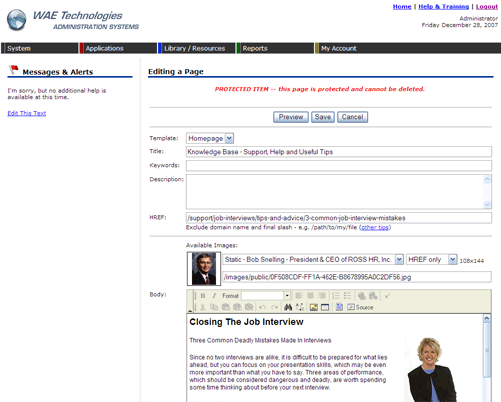Open the Edit This Text link
The image size is (501, 402).
[x=27, y=113]
